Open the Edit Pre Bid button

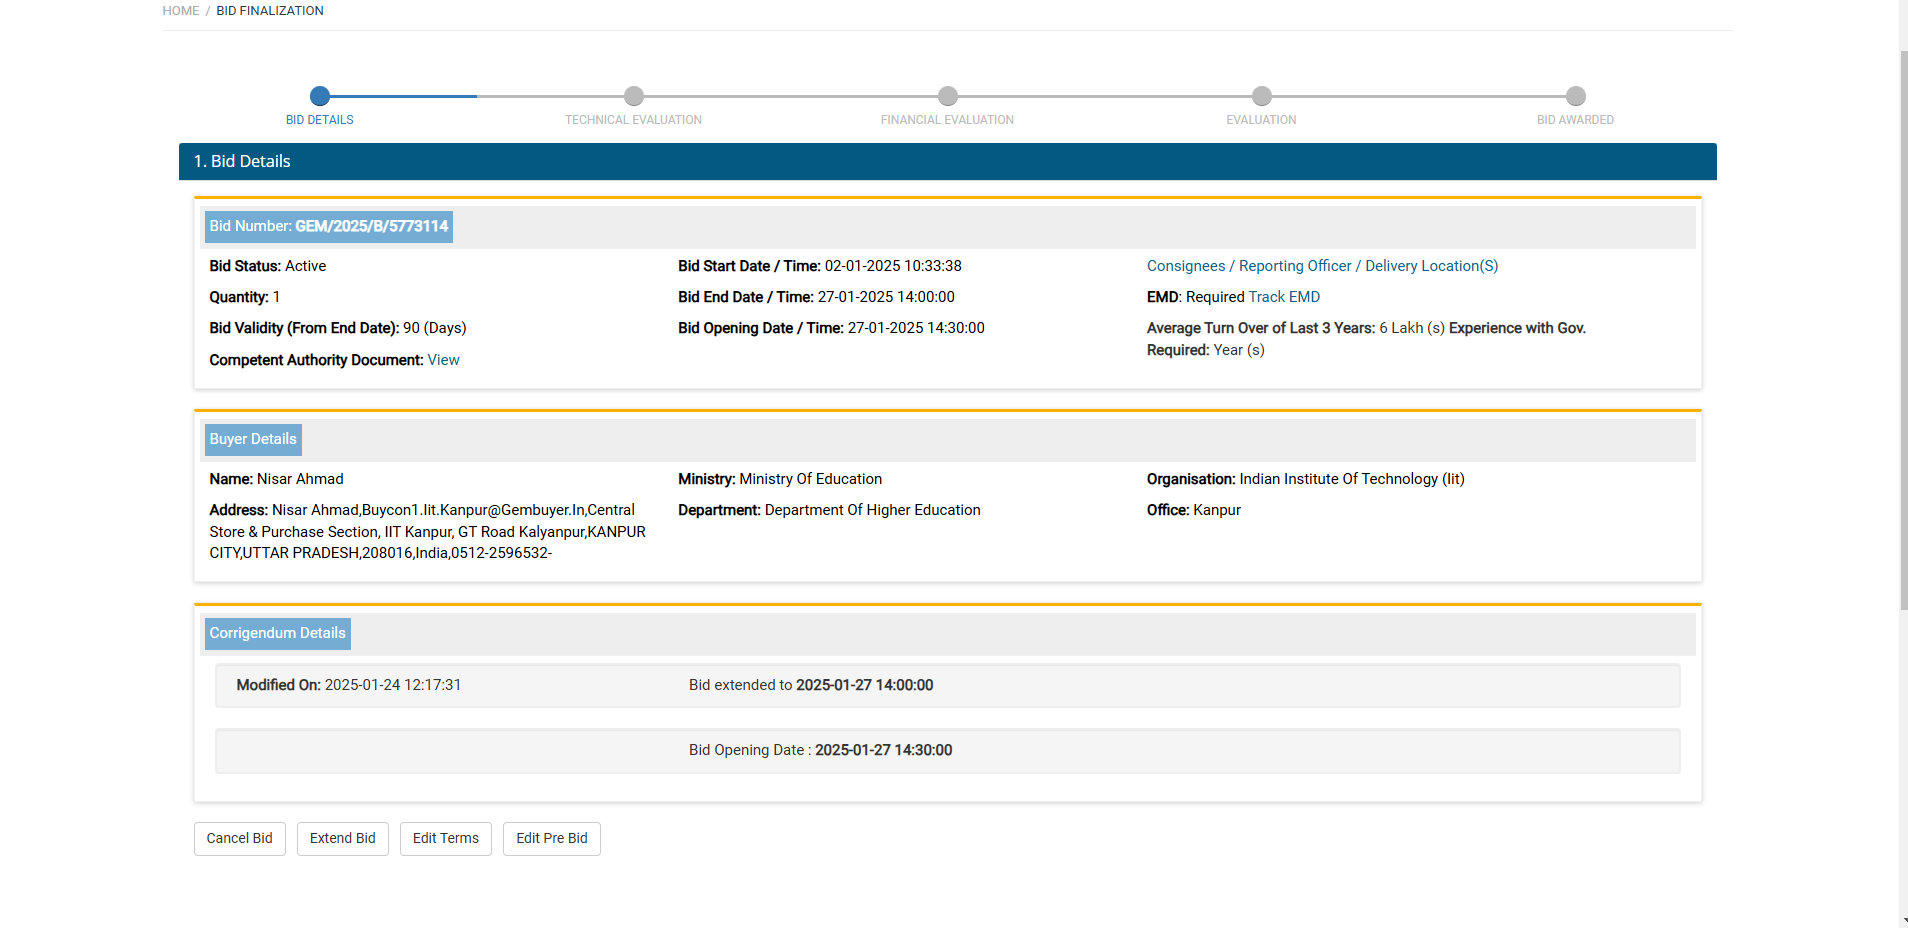(552, 839)
